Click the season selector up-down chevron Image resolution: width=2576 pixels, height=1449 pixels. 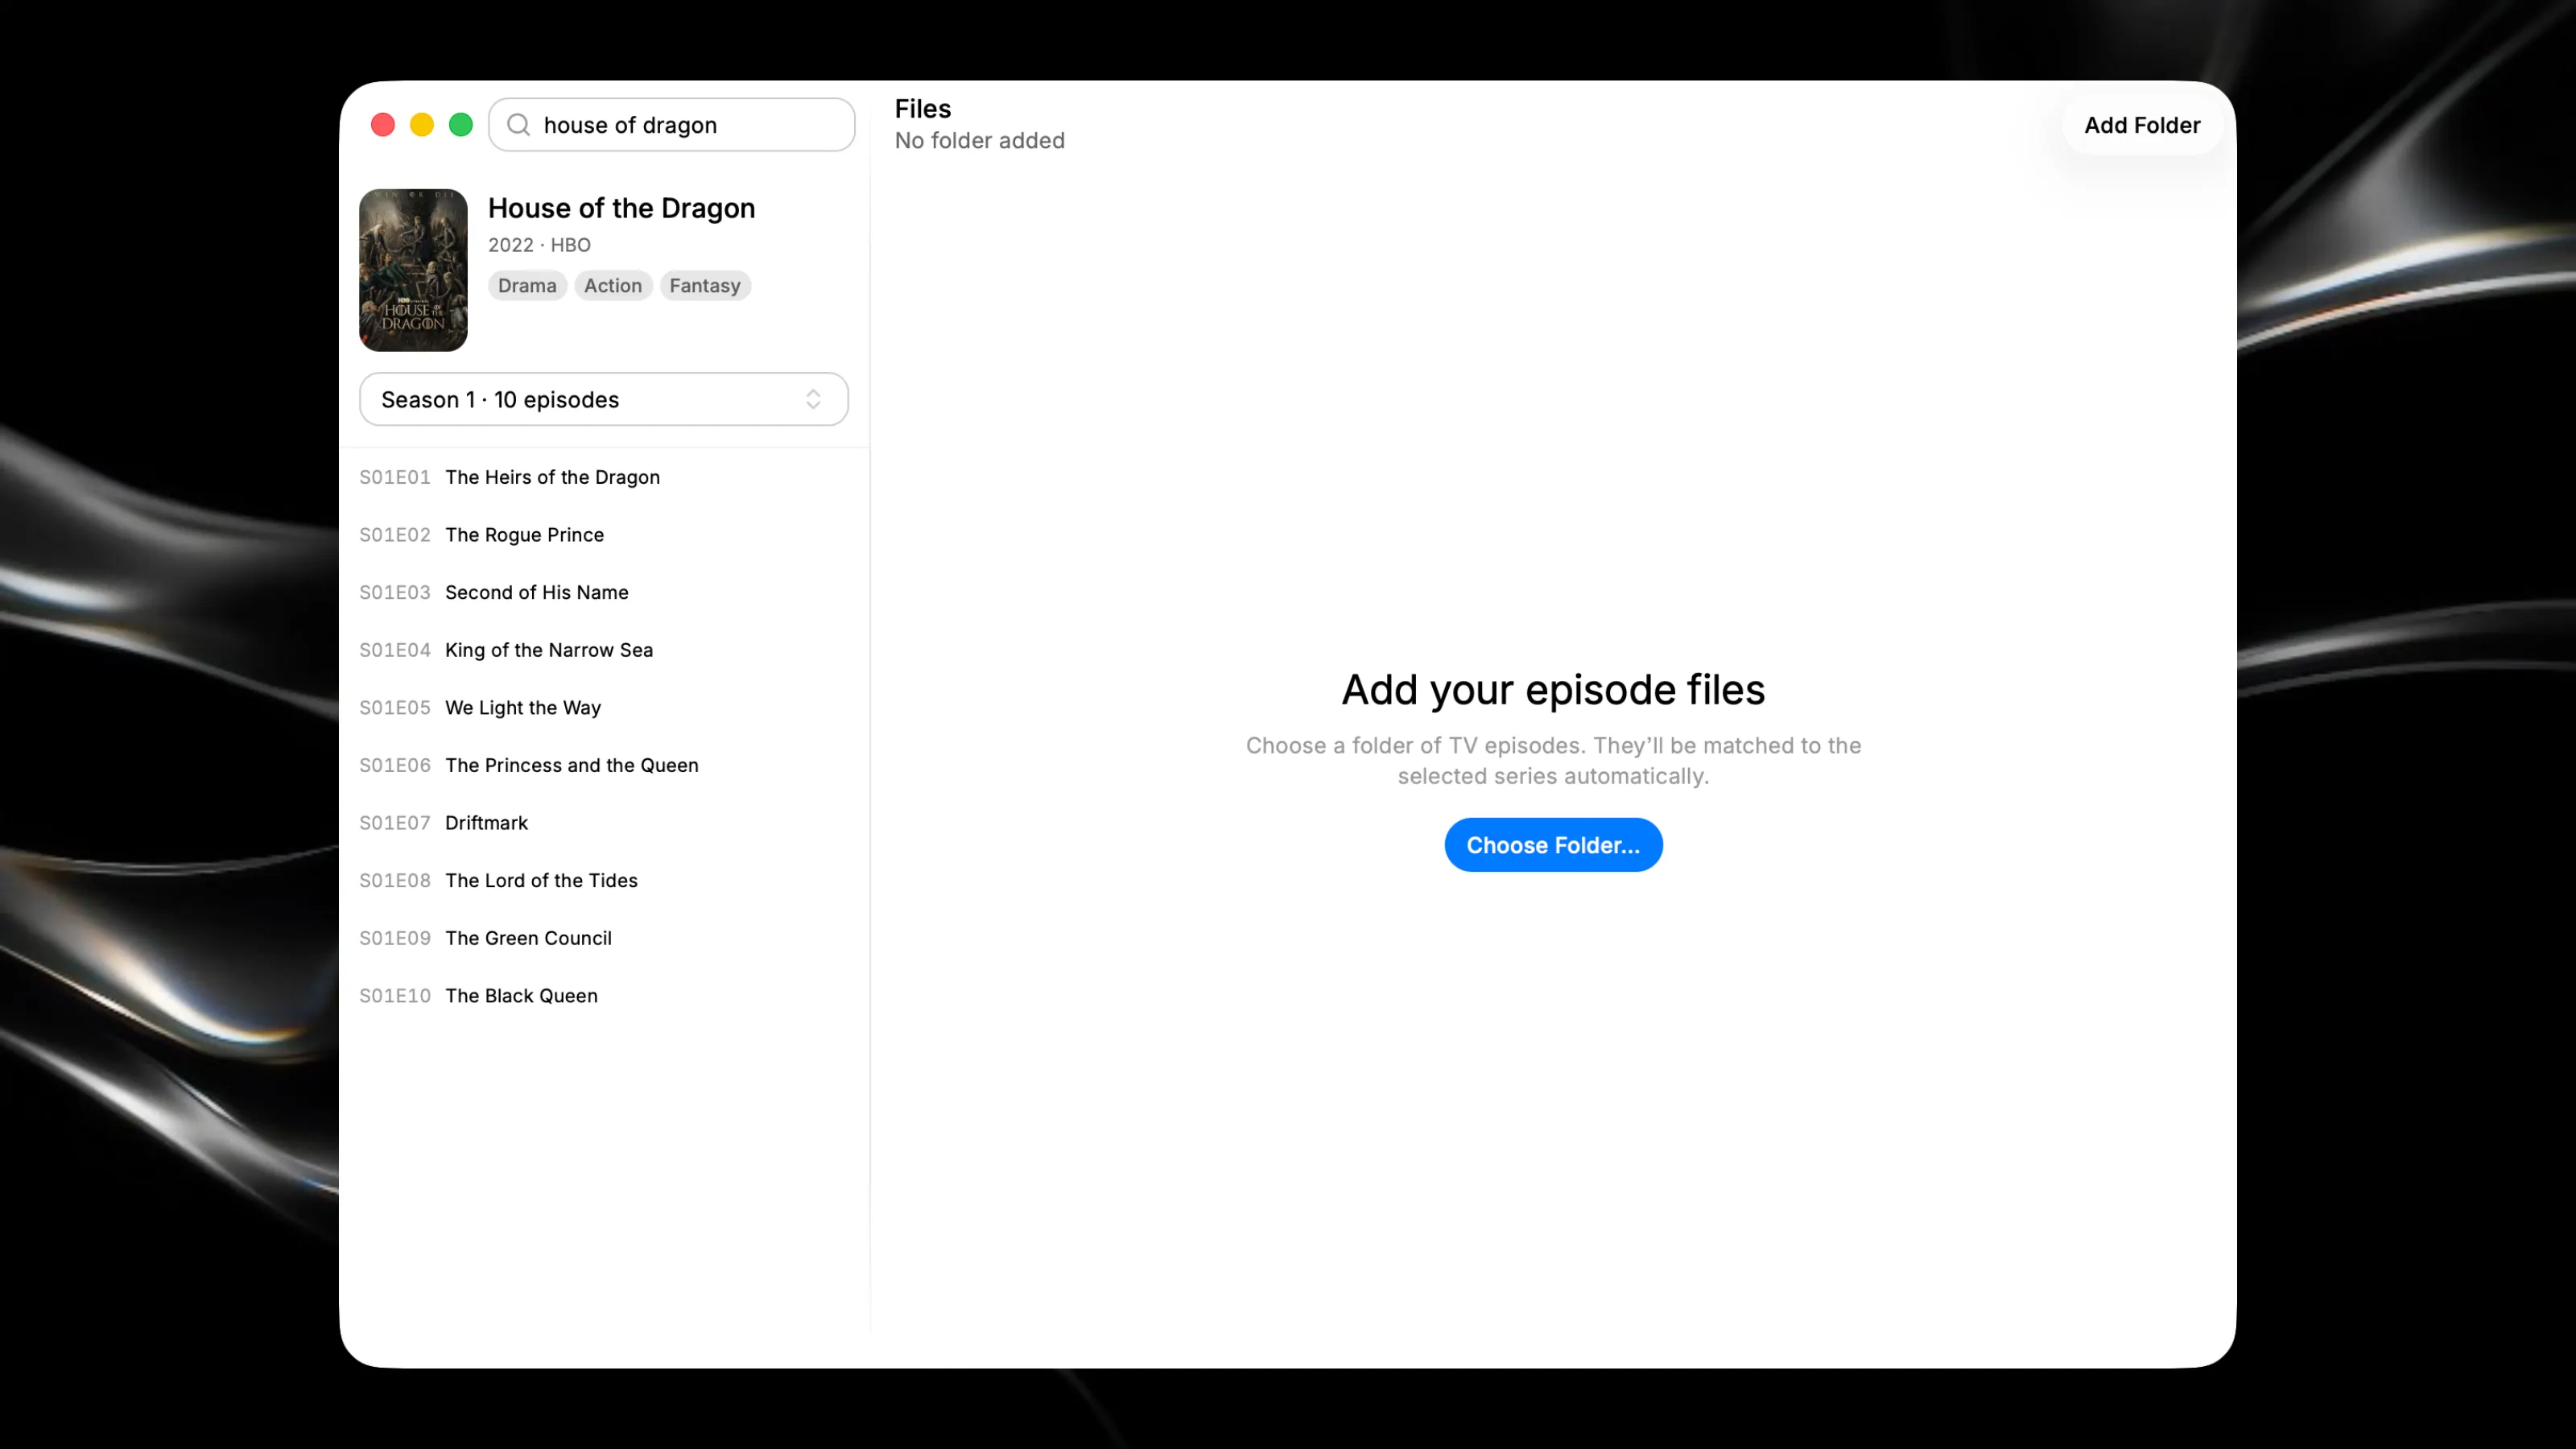(x=813, y=400)
